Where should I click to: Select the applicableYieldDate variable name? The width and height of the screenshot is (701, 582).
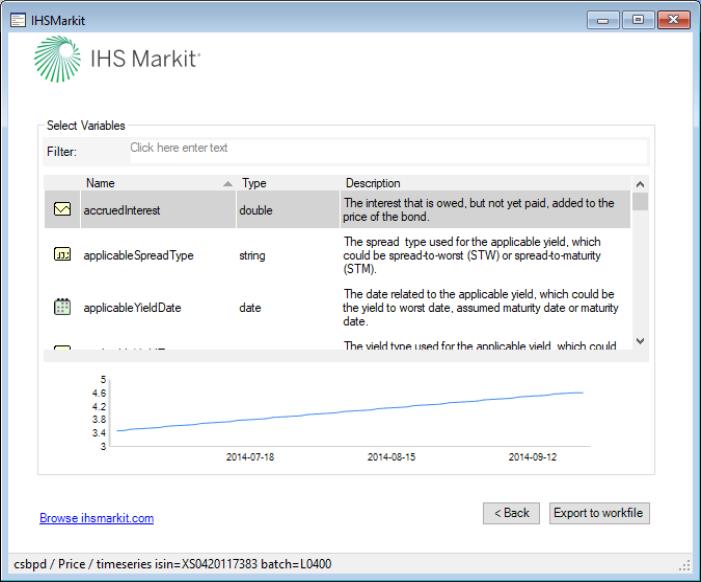click(135, 309)
